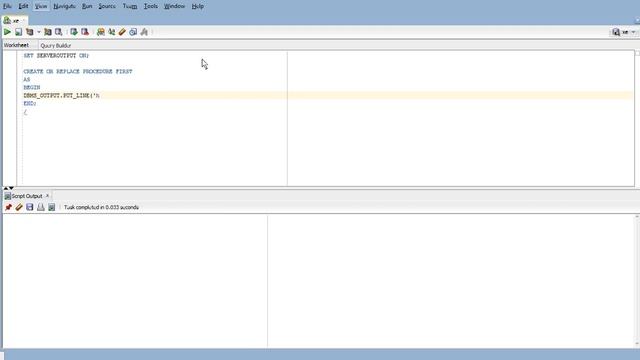Open the View menu
Screen dimensions: 640x360
click(41, 6)
